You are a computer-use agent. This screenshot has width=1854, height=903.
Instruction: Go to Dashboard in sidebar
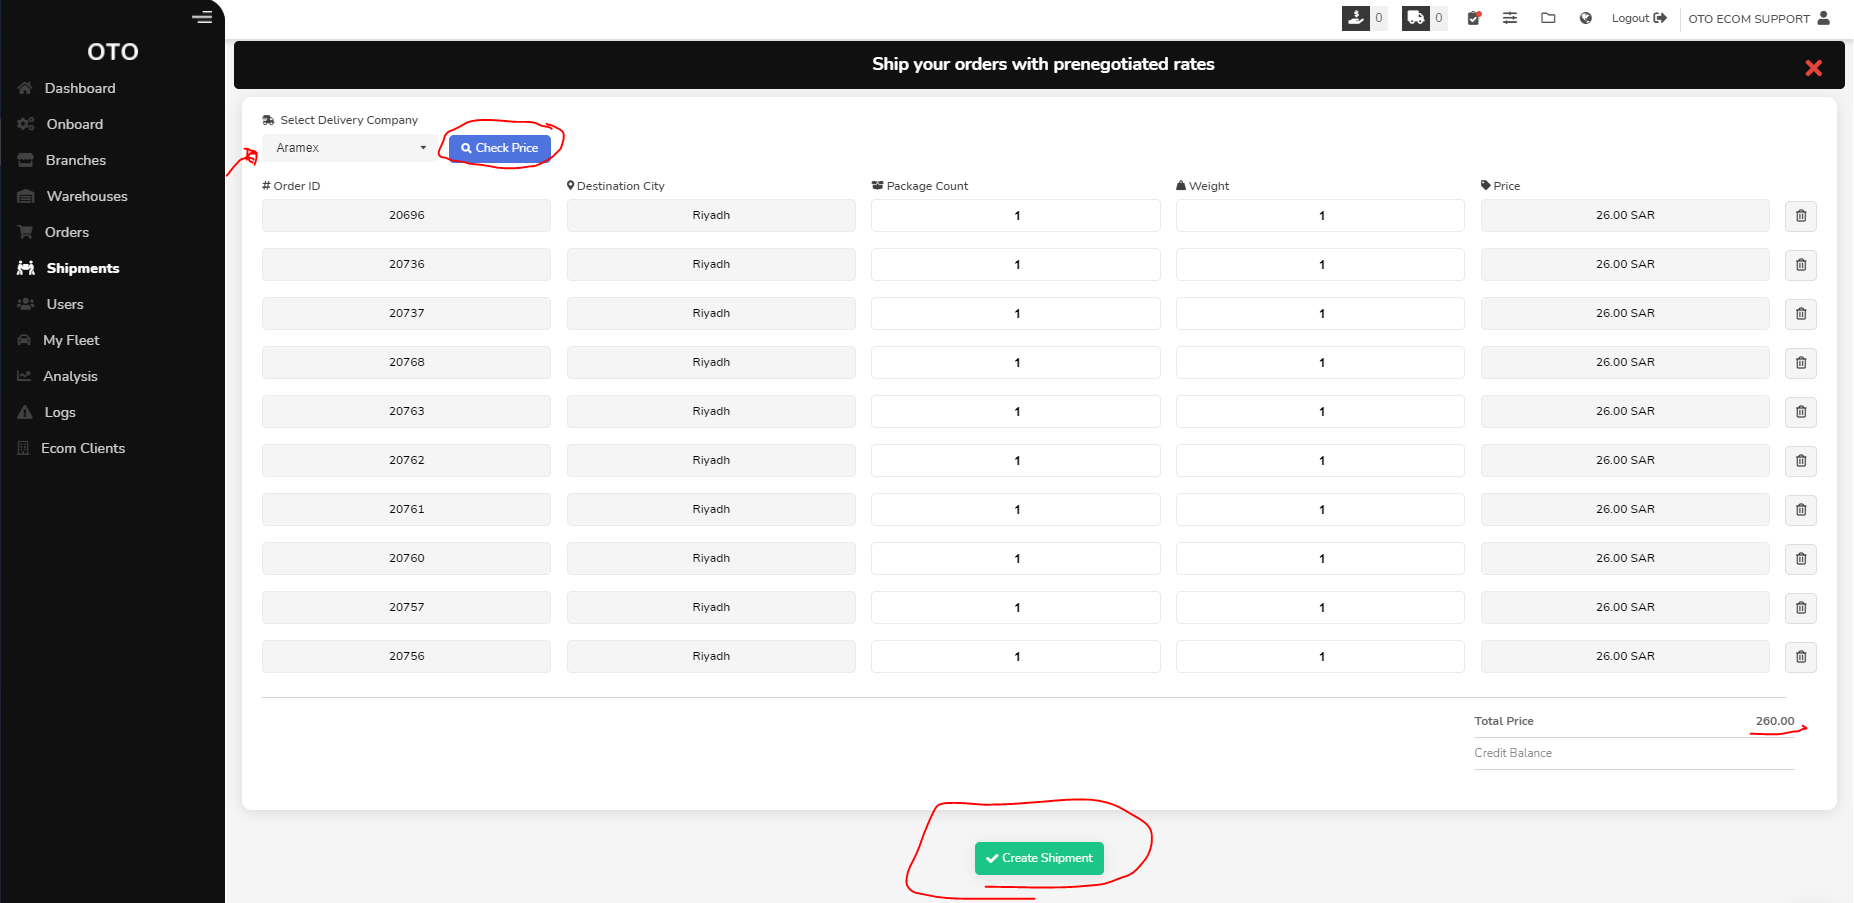pos(80,88)
